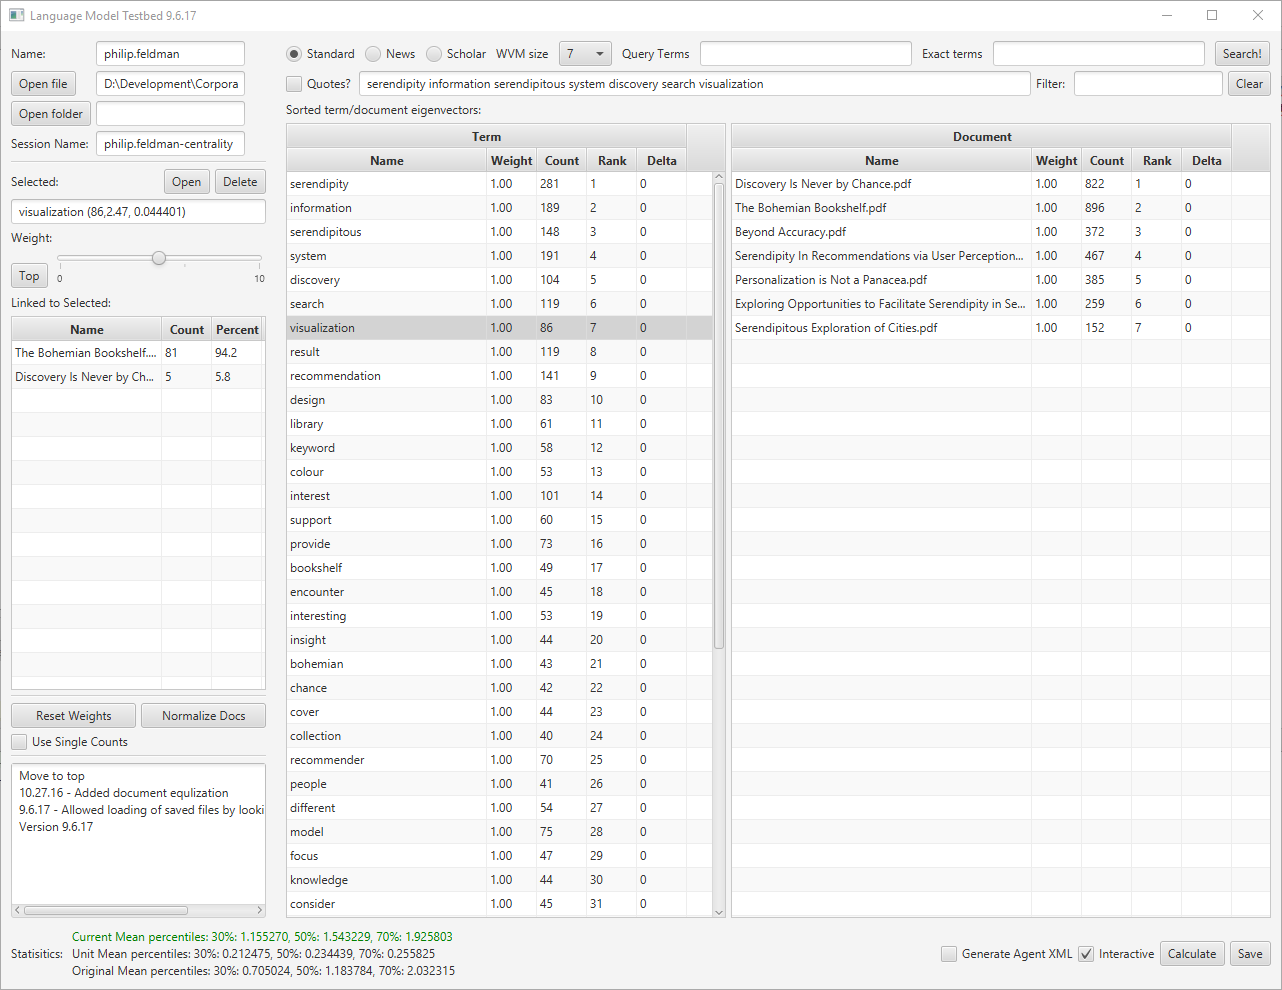The width and height of the screenshot is (1282, 990).
Task: Toggle Use Single Counts checkbox
Action: coord(20,742)
